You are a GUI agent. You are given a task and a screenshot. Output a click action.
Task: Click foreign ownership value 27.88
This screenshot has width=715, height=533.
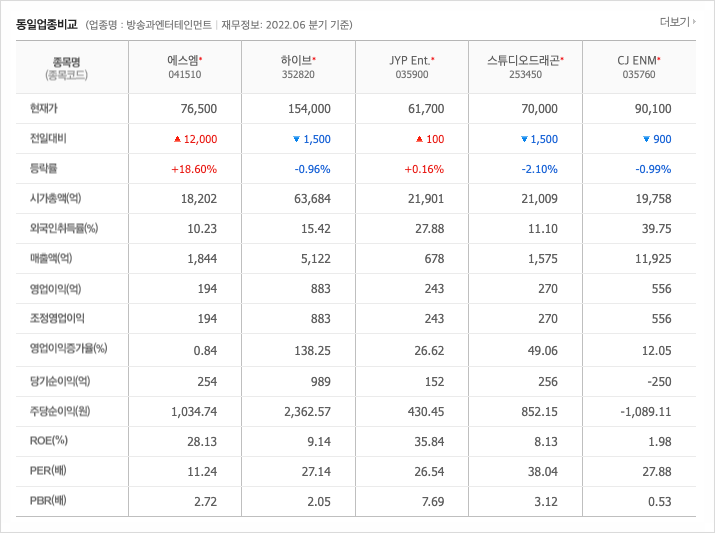coord(430,228)
